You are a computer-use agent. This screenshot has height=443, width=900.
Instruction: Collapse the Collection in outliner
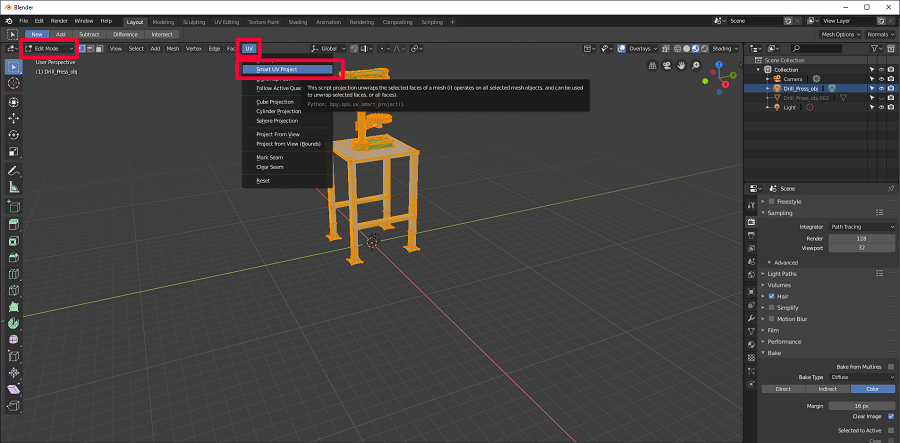(759, 69)
